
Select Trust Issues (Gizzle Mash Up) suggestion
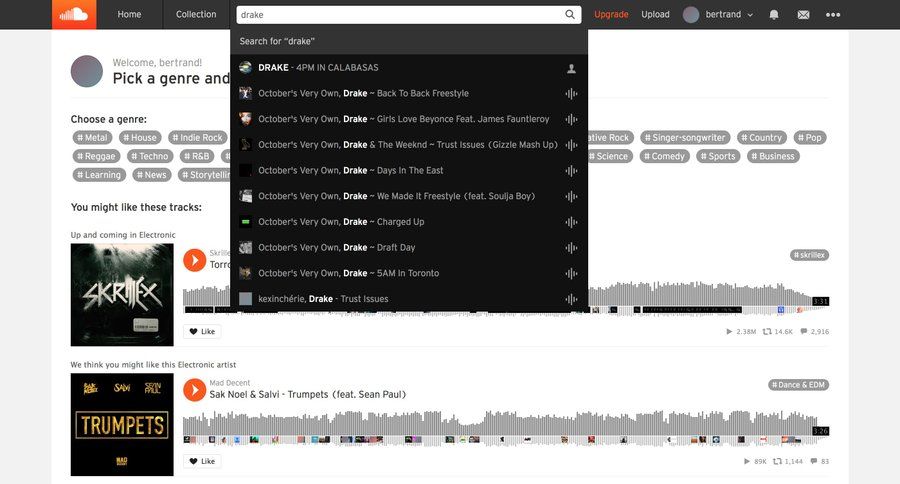pos(409,145)
